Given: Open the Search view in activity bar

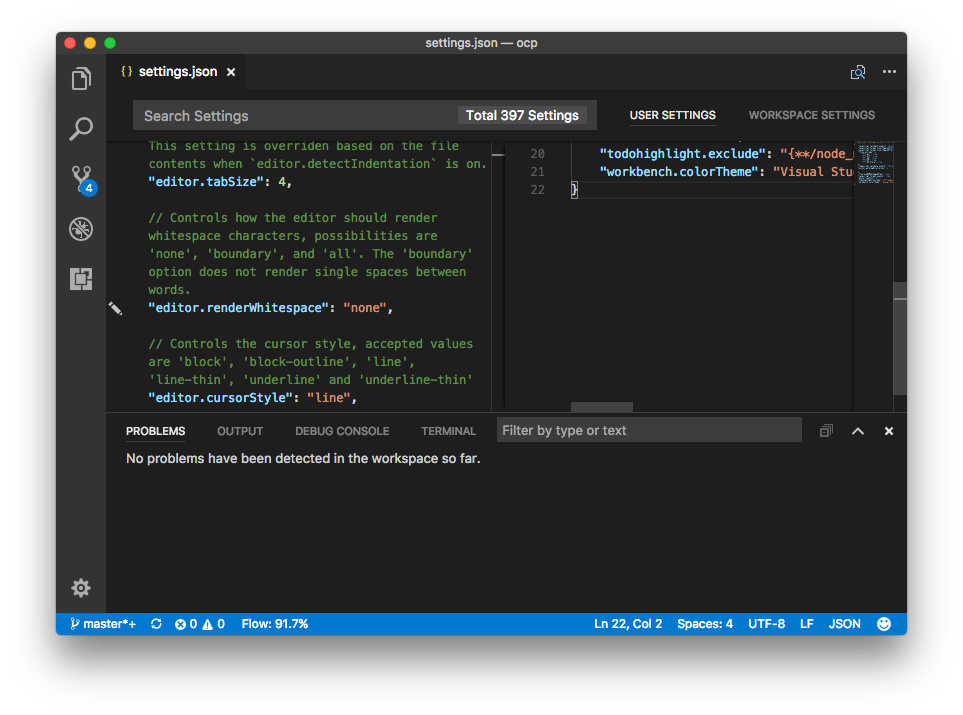Looking at the screenshot, I should (x=81, y=129).
